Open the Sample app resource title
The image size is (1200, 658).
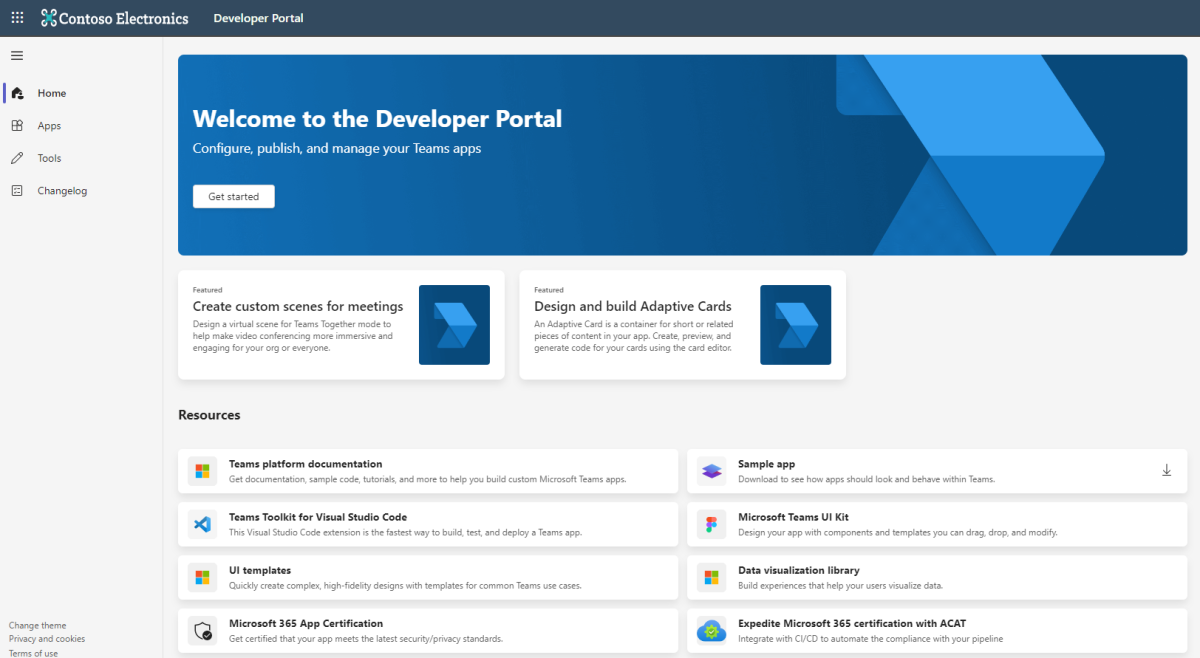coord(766,464)
